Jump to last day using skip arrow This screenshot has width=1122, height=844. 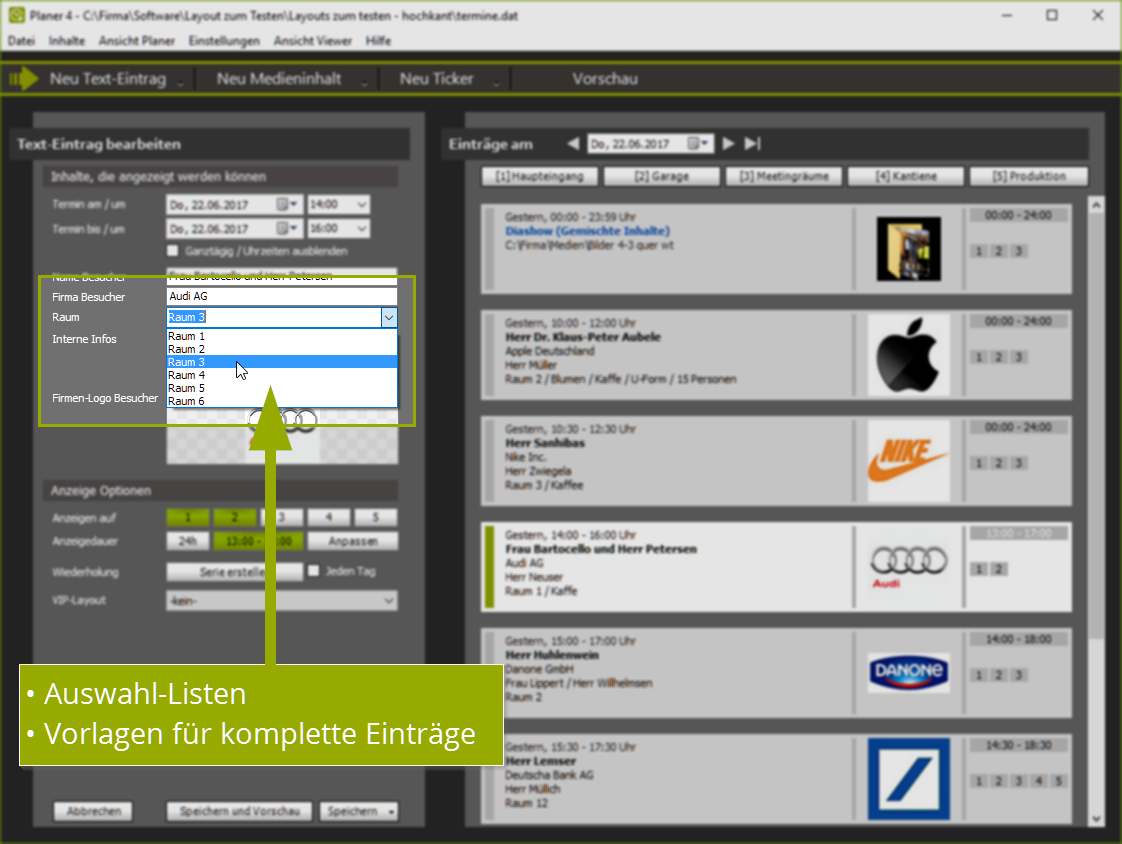750,143
